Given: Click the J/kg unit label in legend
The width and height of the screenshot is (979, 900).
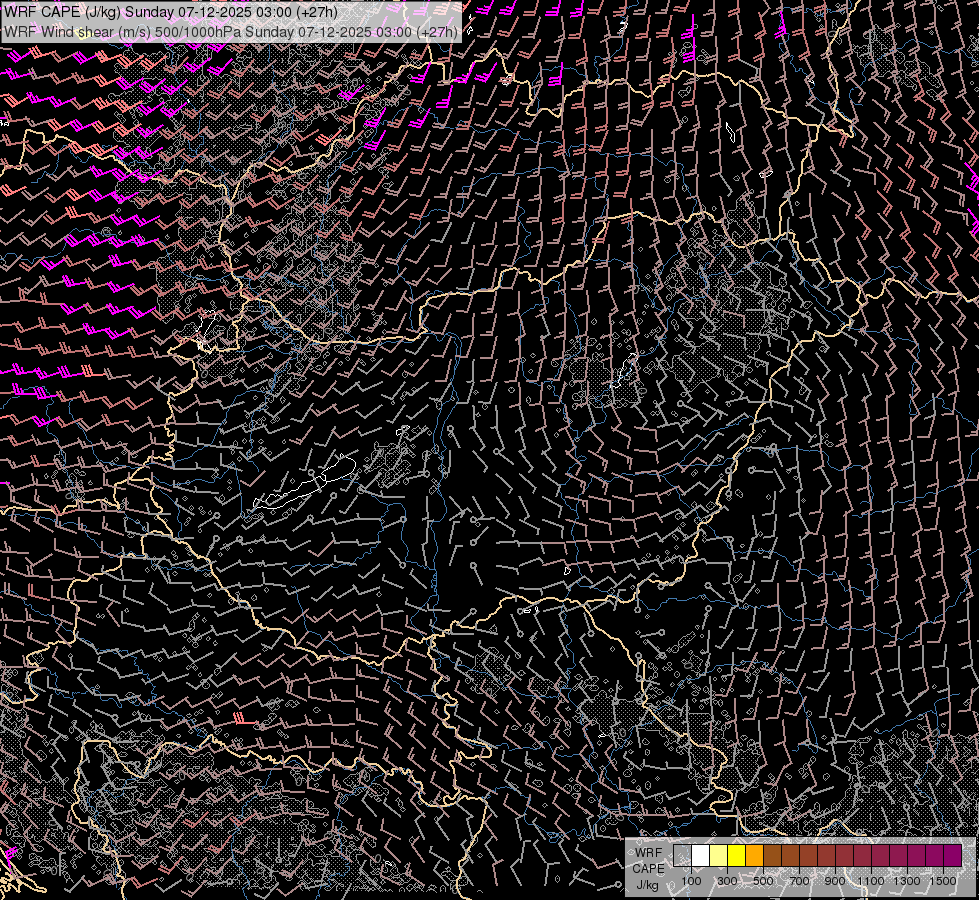Looking at the screenshot, I should [647, 884].
